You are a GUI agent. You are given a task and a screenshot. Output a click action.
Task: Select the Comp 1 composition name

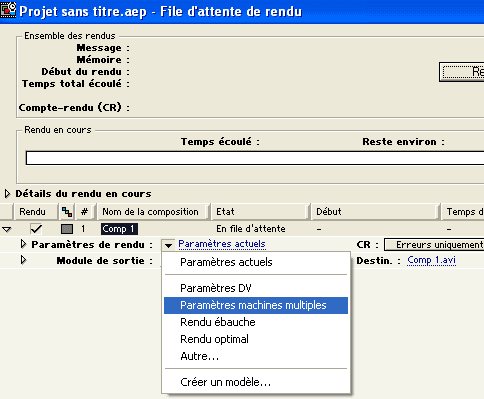(119, 229)
